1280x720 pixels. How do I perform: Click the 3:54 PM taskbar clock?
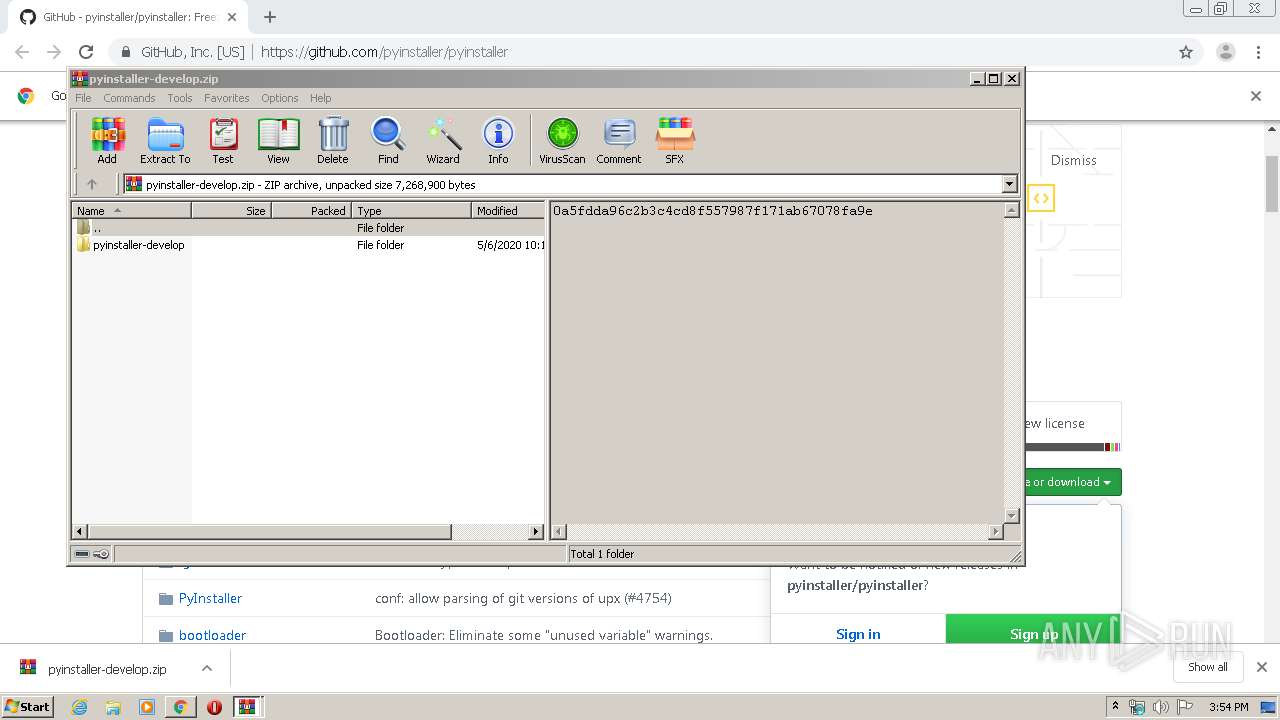[x=1228, y=707]
